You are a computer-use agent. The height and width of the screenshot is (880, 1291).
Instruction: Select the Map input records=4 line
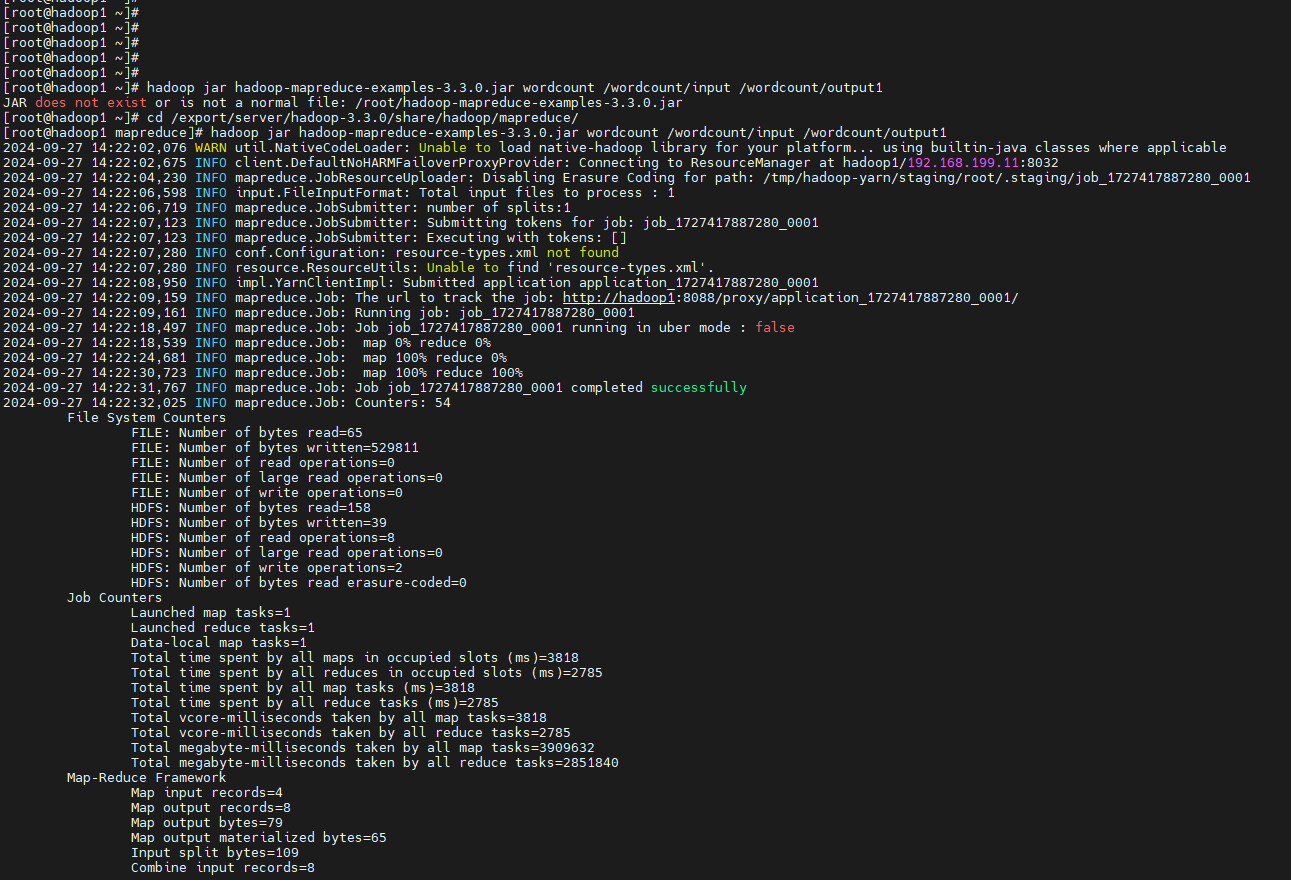(x=215, y=792)
